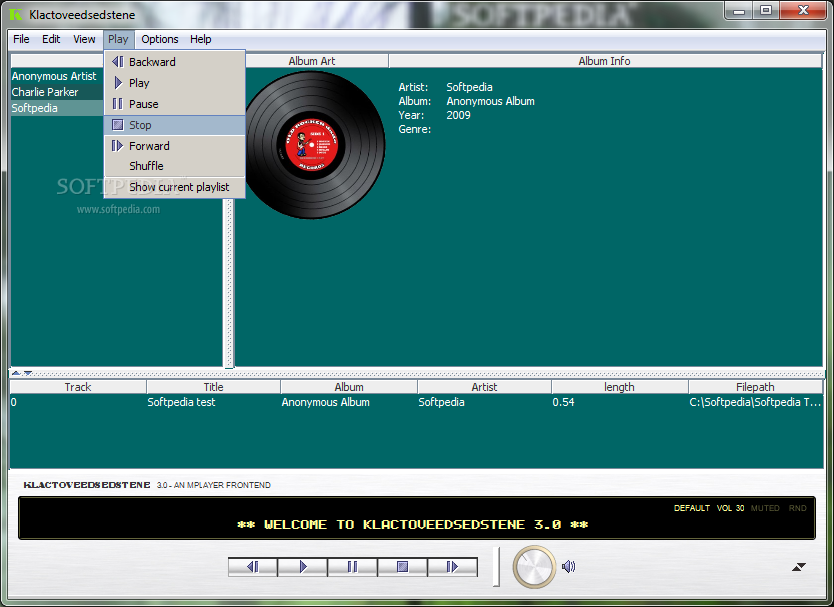Viewport: 834px width, 607px height.
Task: Select Charlie Parker in artist list
Action: click(57, 92)
